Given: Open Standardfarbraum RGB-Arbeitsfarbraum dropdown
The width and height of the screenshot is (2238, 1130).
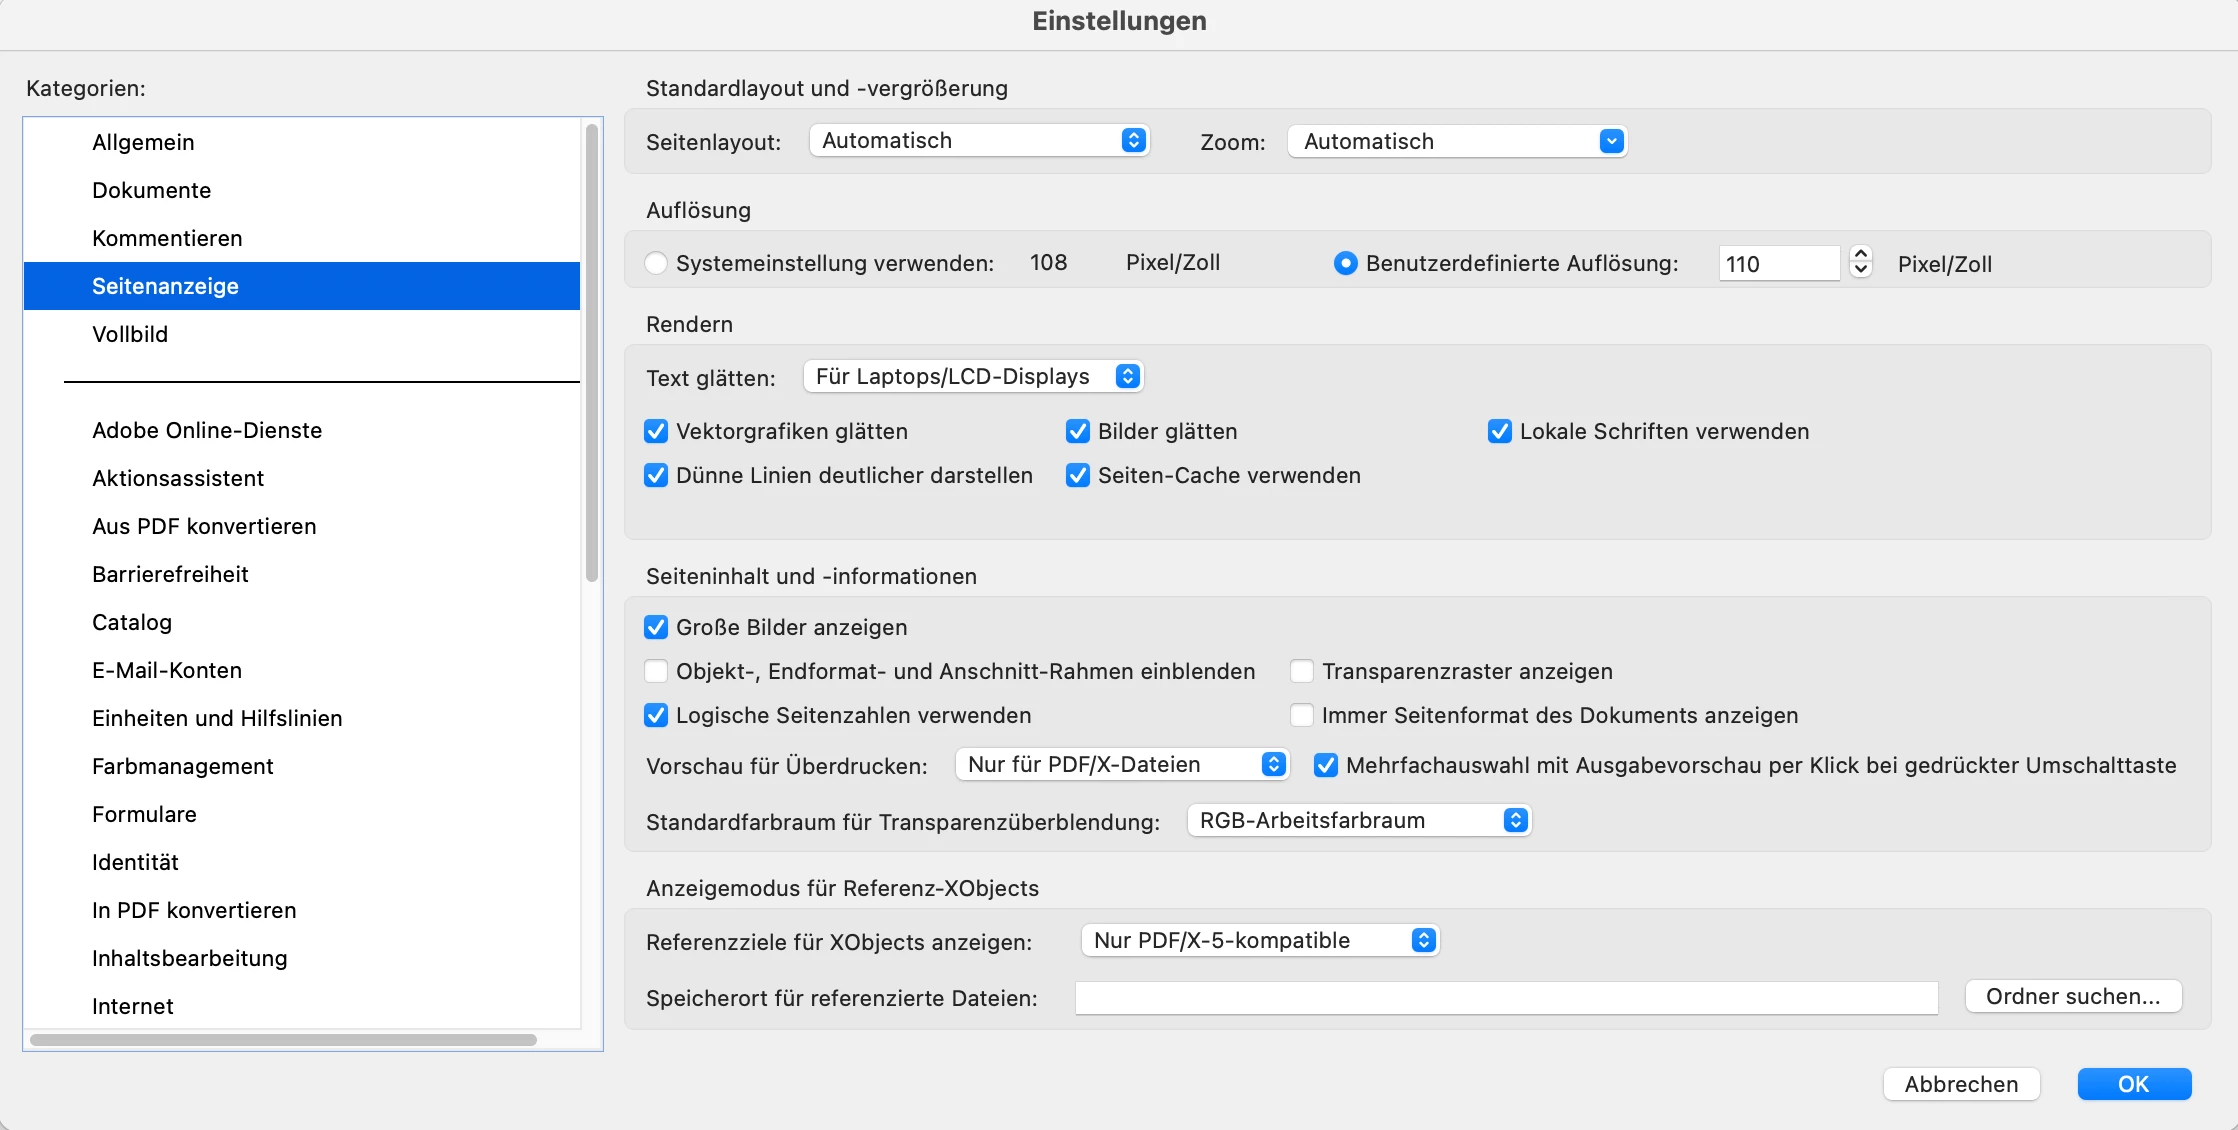Looking at the screenshot, I should tap(1358, 821).
